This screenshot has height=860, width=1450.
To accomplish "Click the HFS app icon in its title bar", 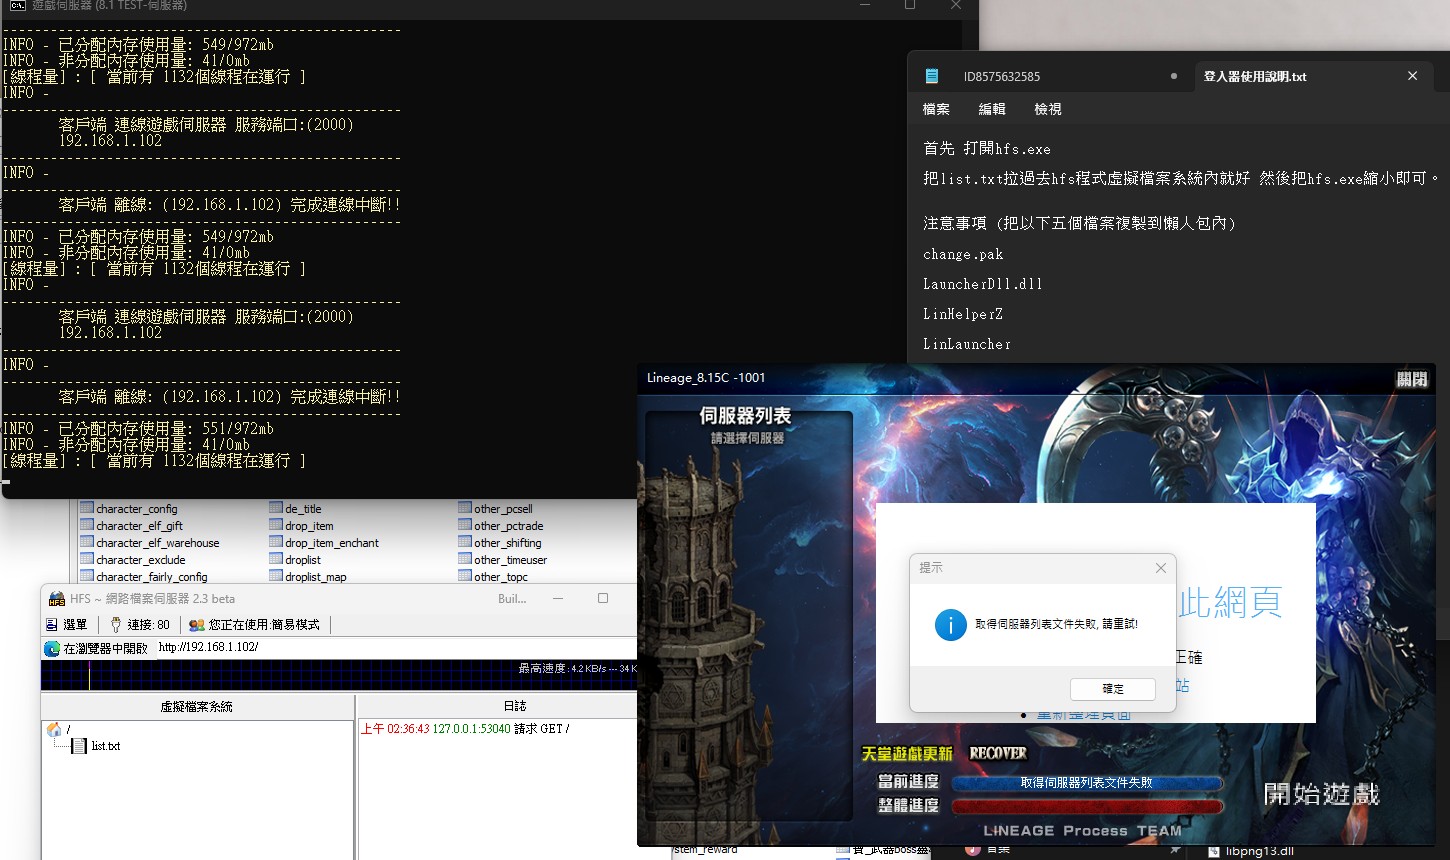I will tap(57, 599).
